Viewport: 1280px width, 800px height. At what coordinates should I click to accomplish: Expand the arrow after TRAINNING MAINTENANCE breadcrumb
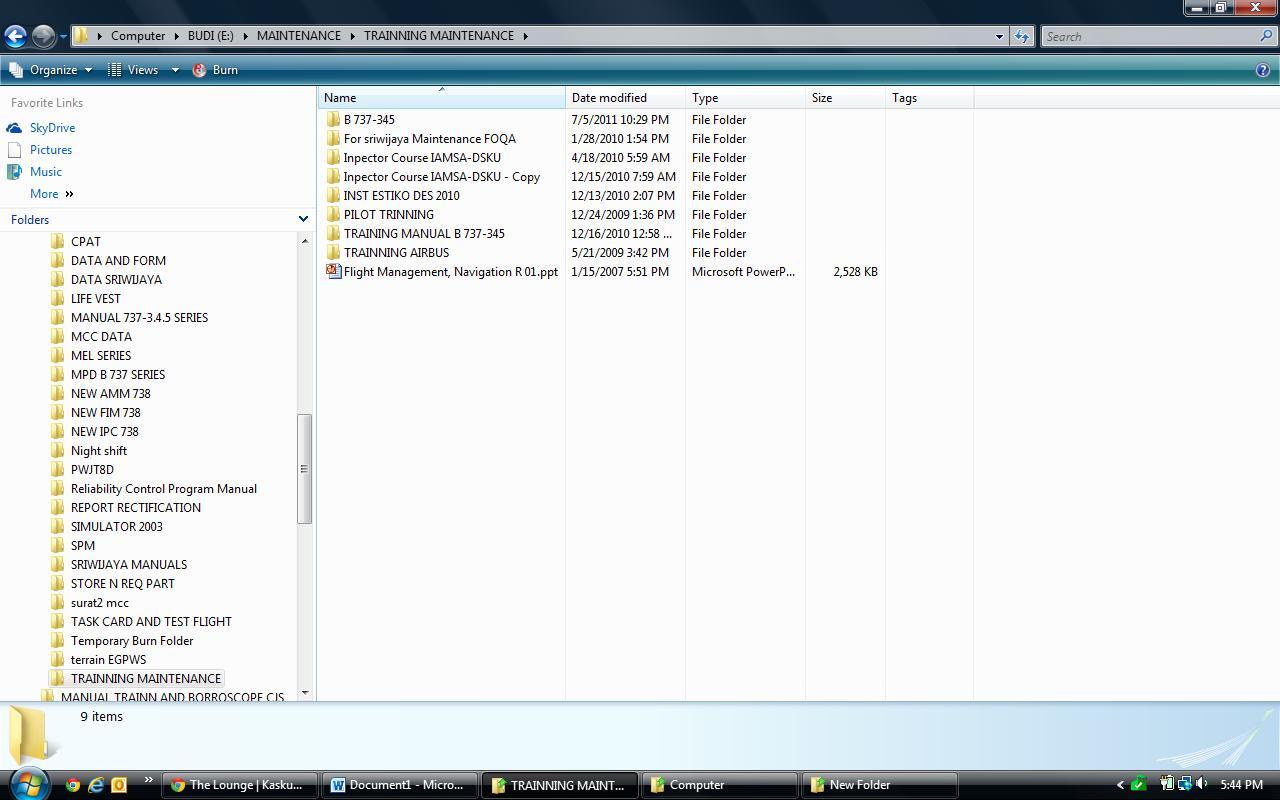click(x=525, y=36)
